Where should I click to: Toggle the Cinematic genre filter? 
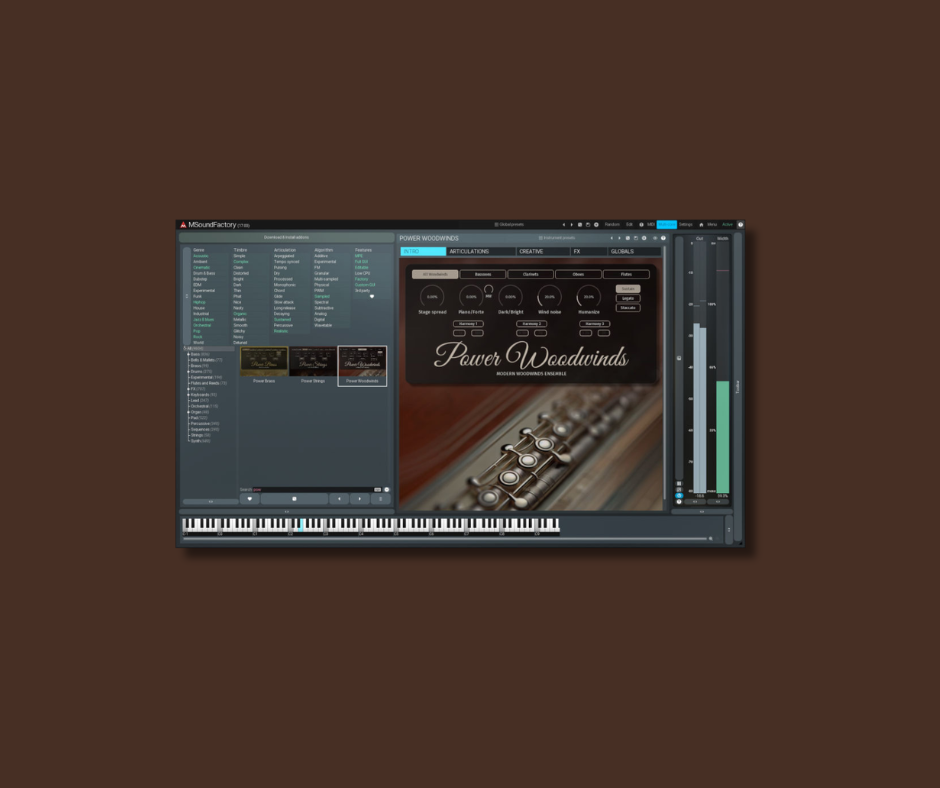coord(201,267)
